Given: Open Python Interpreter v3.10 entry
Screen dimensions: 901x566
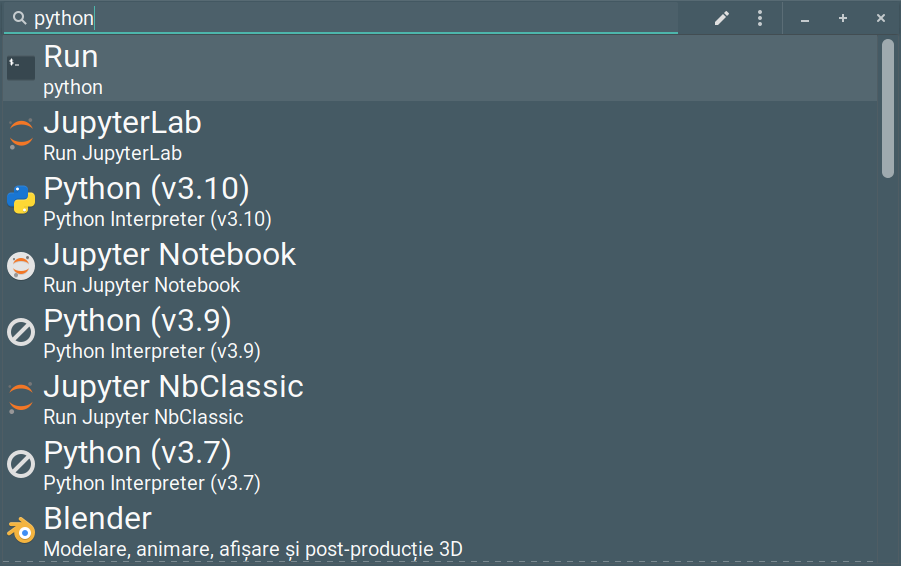Looking at the screenshot, I should (440, 201).
